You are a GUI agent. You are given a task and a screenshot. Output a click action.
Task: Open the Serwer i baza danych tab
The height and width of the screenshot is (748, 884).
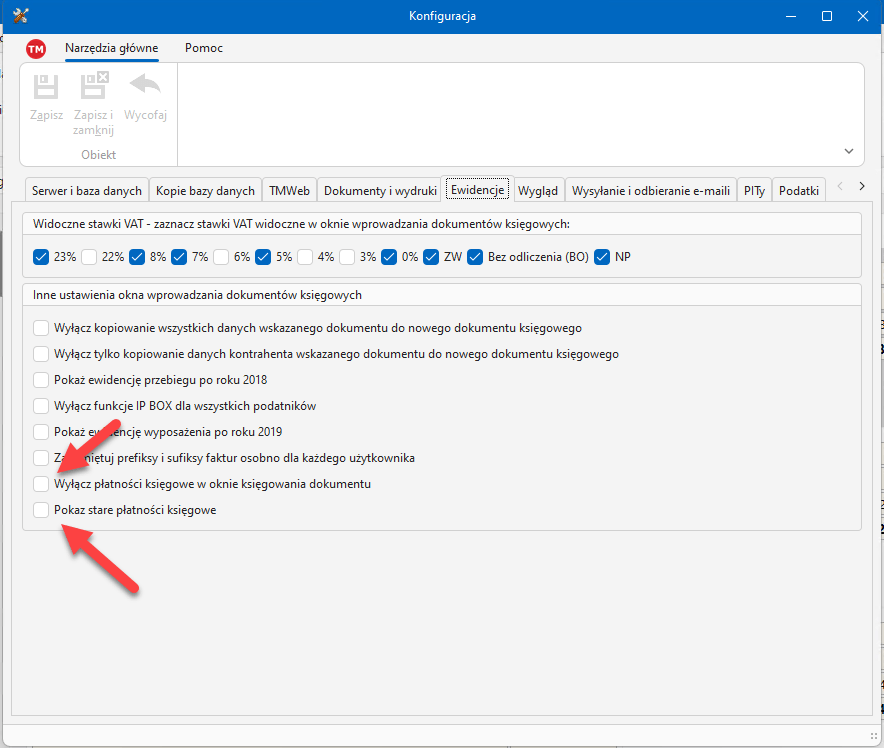coord(87,190)
